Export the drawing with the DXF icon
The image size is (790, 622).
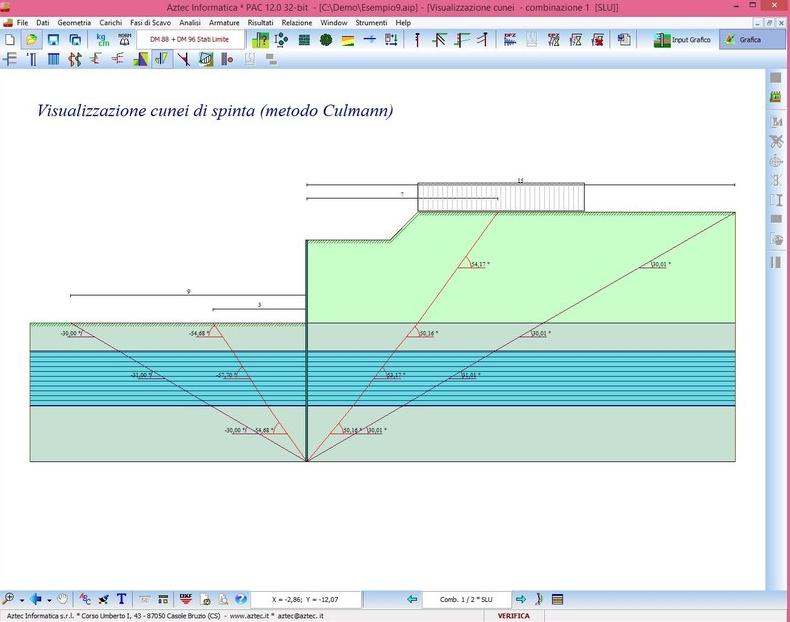point(185,599)
